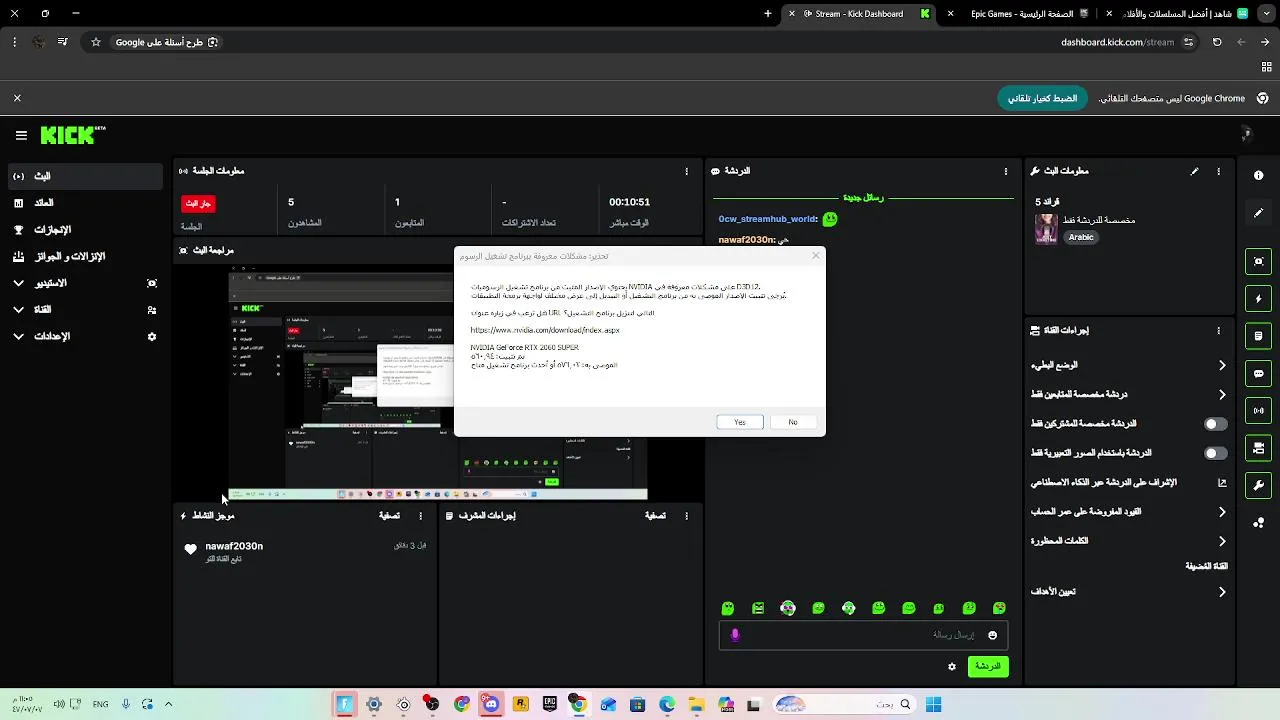Toggle emotes-only chat switch

click(1215, 453)
